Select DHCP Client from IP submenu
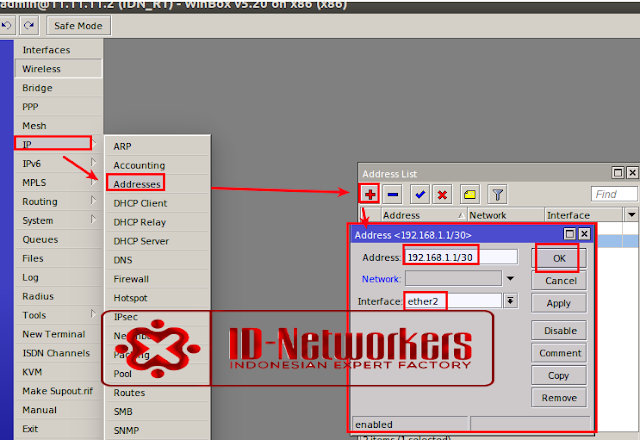This screenshot has width=640, height=440. pyautogui.click(x=158, y=203)
